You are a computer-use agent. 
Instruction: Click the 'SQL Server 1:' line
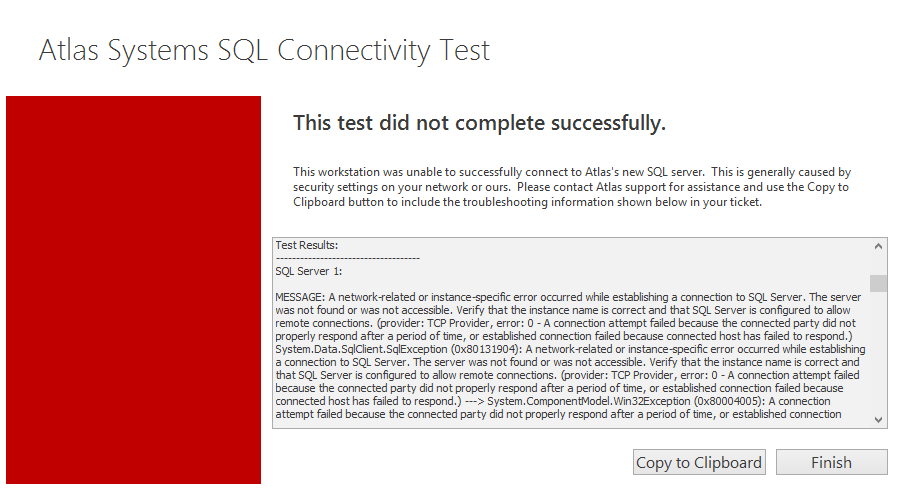pyautogui.click(x=309, y=271)
